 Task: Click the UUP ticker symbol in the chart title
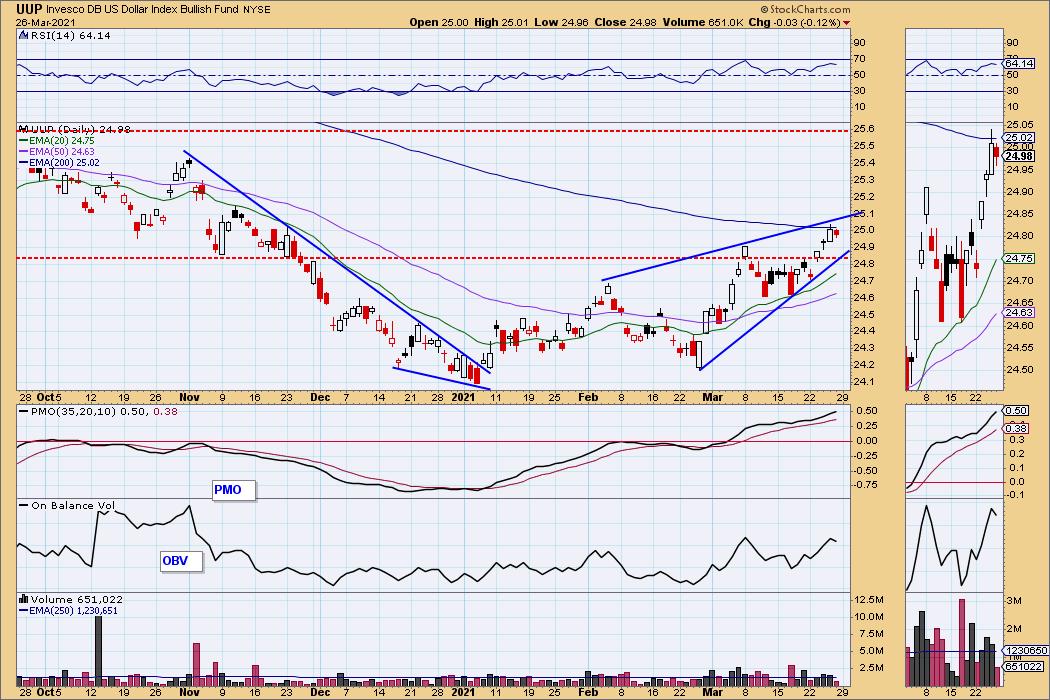pos(29,9)
